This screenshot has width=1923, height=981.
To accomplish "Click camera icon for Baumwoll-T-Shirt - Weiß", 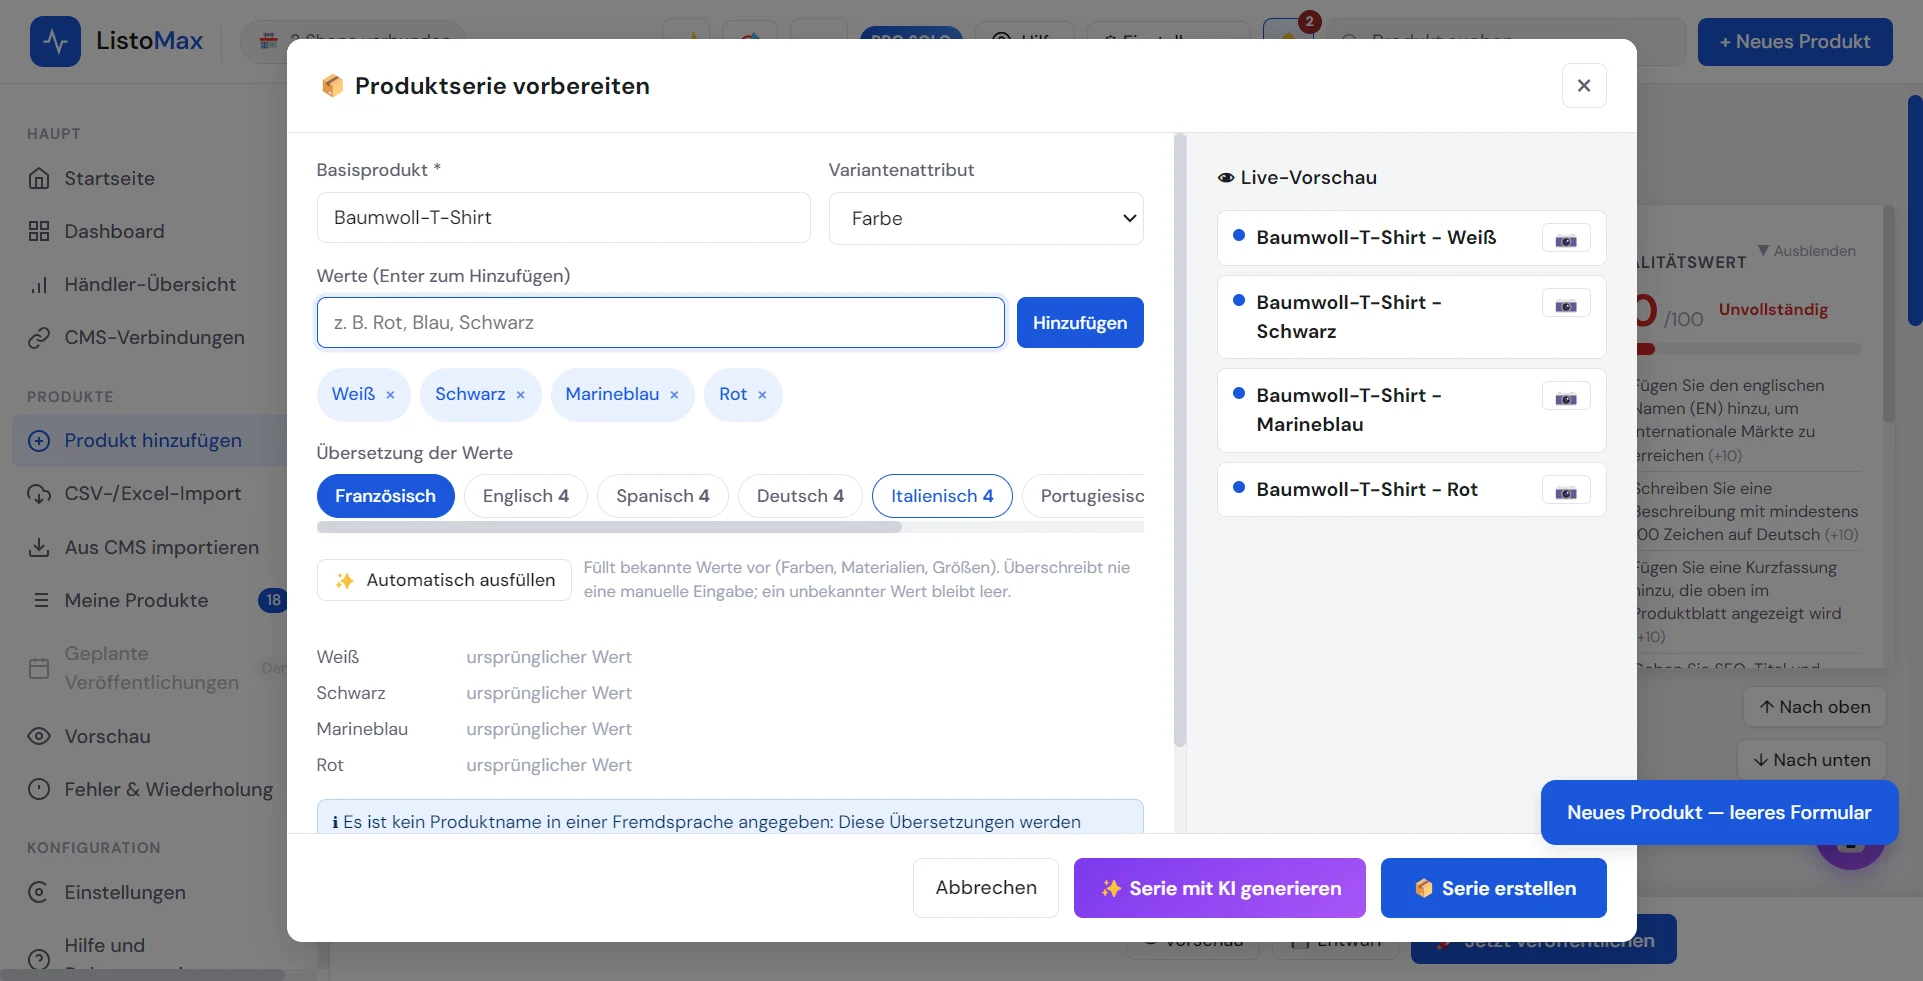I will click(x=1566, y=240).
